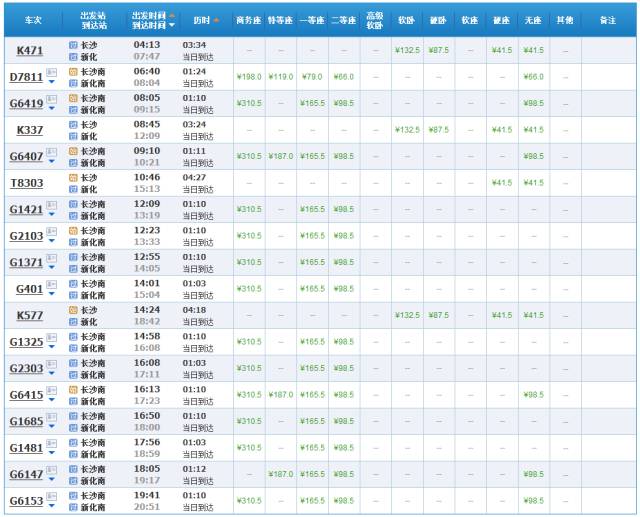Click the station icon before 新化南 in G6153 row

pyautogui.click(x=73, y=508)
